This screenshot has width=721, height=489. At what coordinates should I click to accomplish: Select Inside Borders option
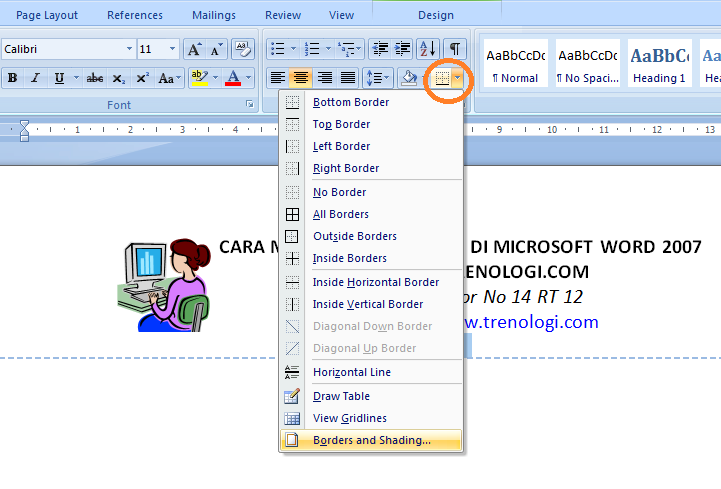[x=371, y=259]
